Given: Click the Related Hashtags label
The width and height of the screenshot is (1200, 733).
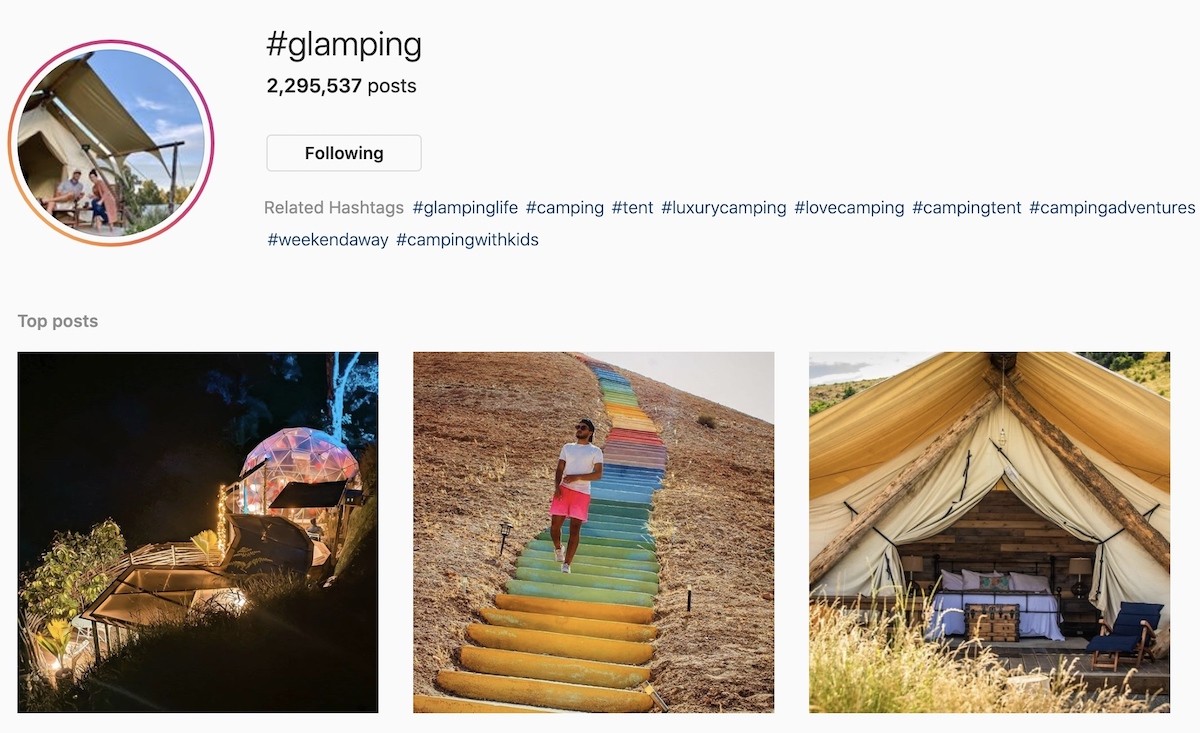Looking at the screenshot, I should tap(334, 208).
